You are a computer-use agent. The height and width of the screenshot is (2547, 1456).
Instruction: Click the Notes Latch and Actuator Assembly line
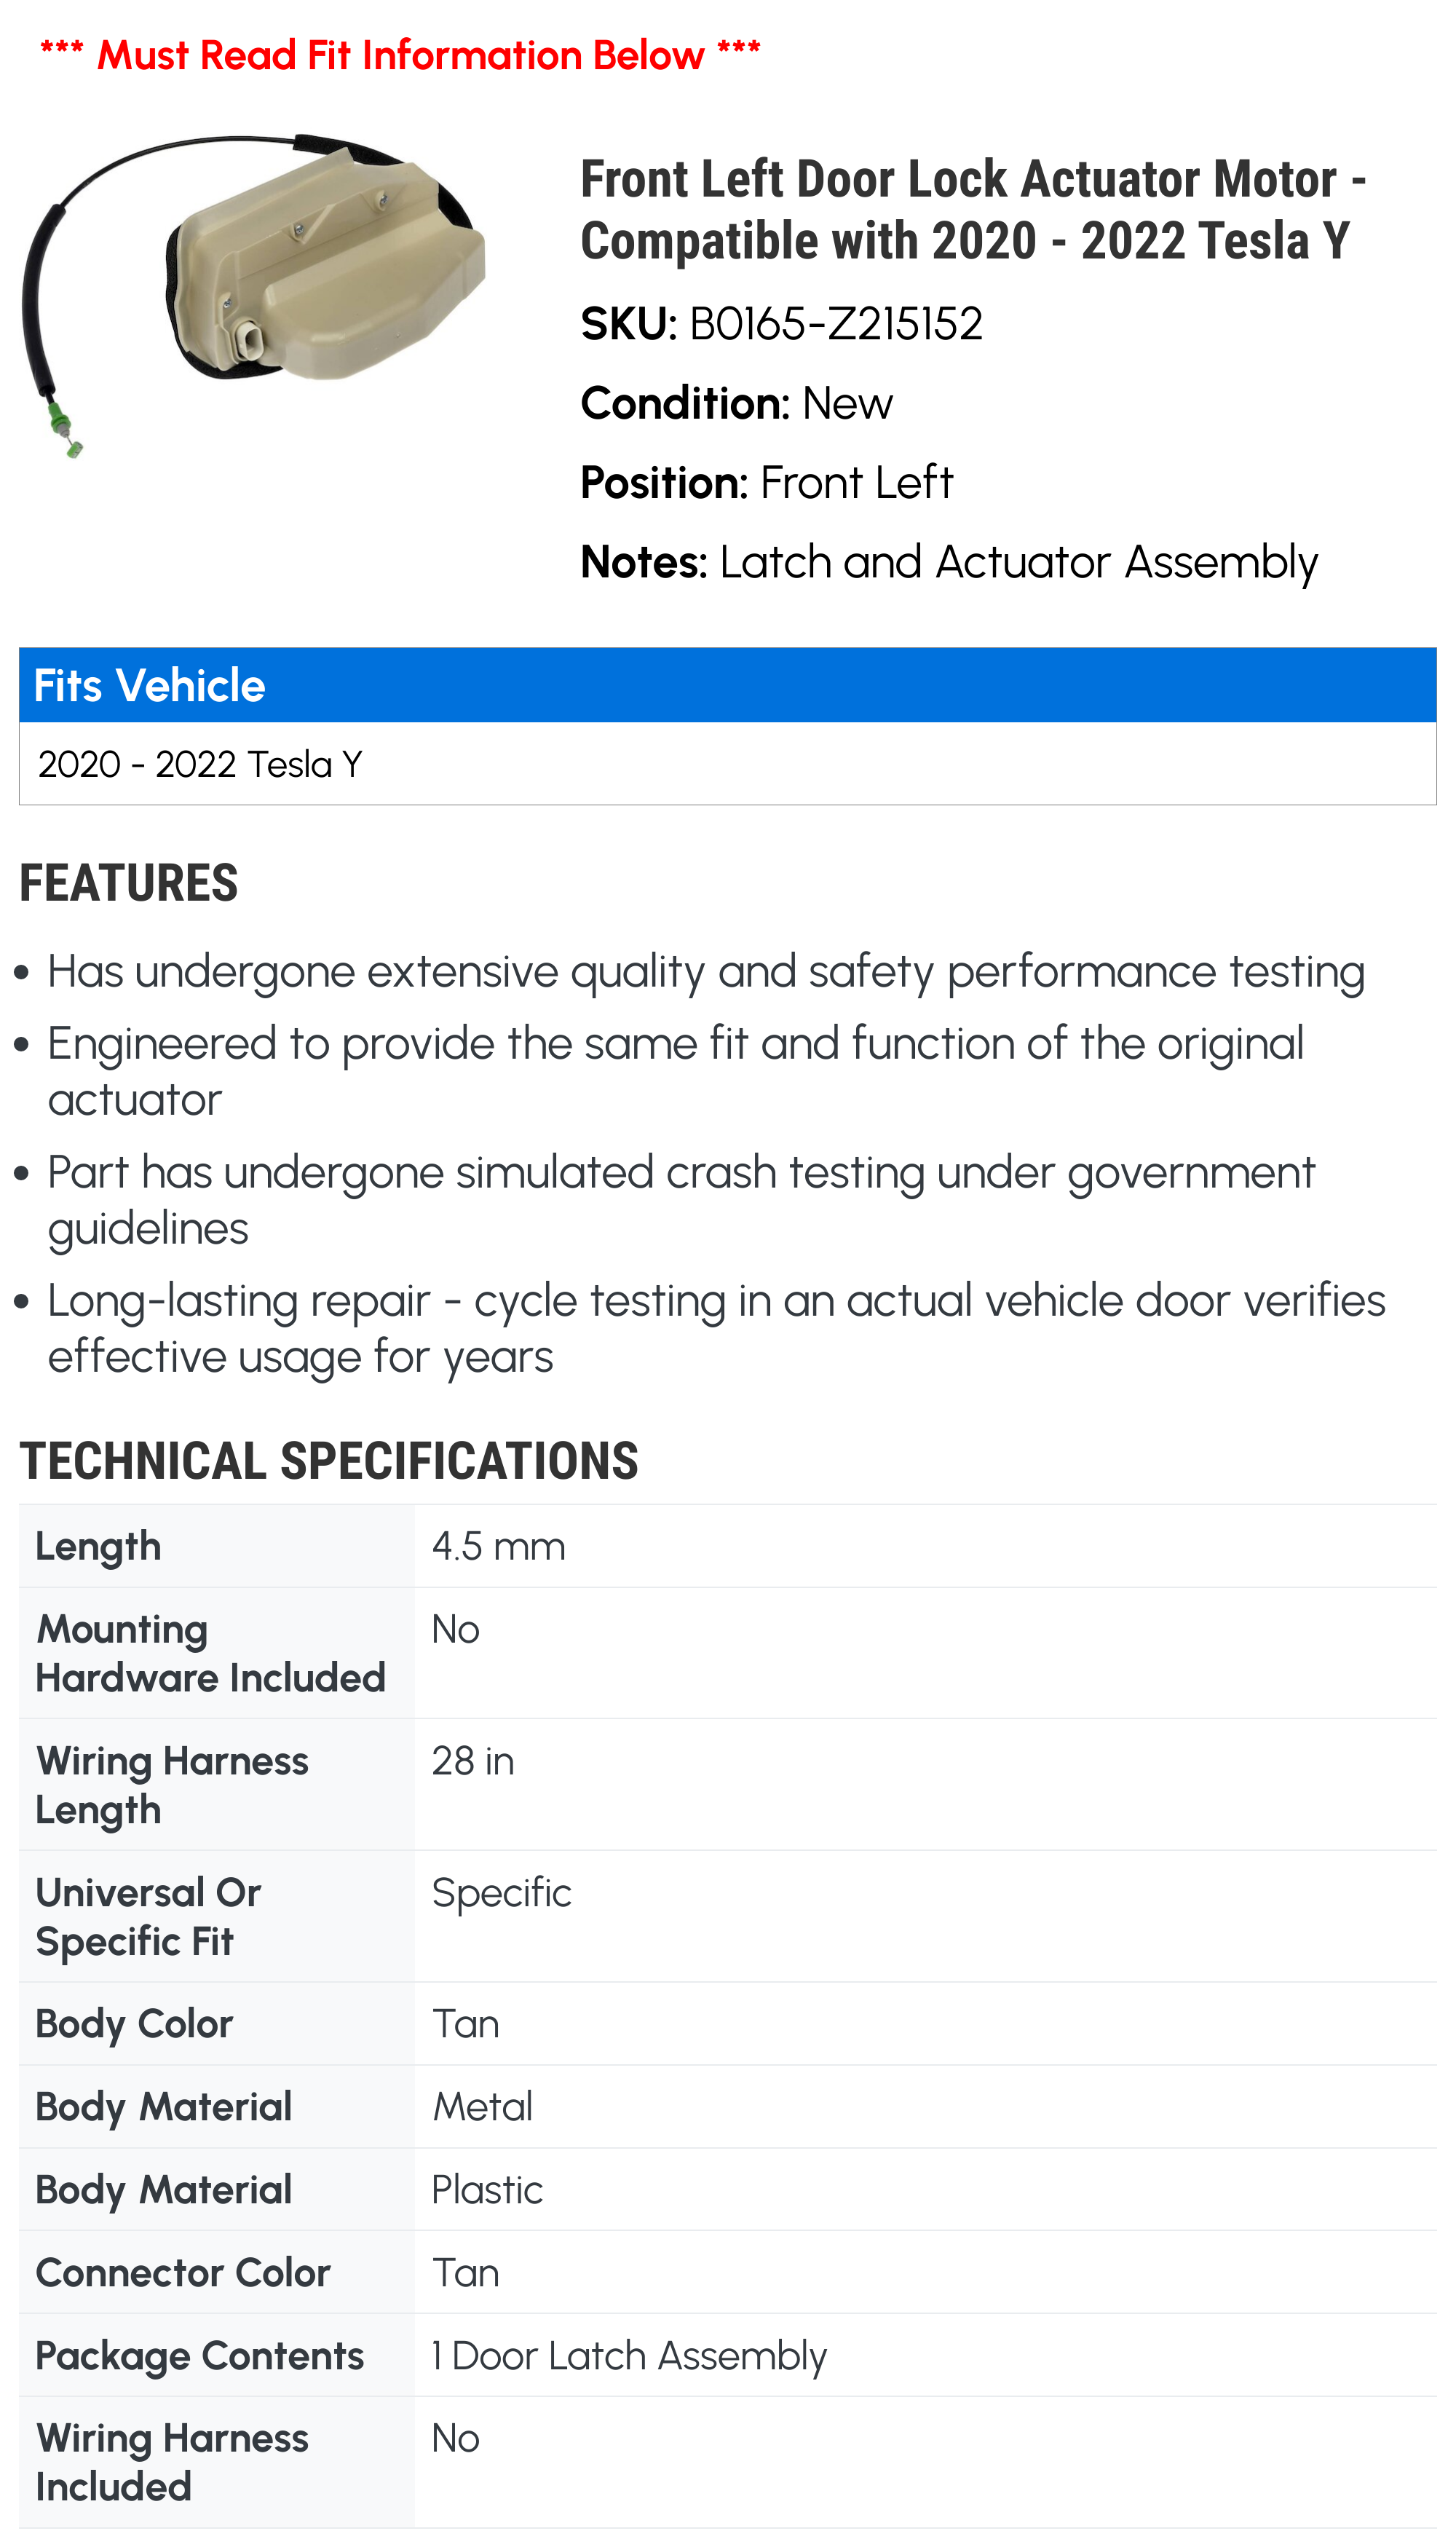[949, 563]
